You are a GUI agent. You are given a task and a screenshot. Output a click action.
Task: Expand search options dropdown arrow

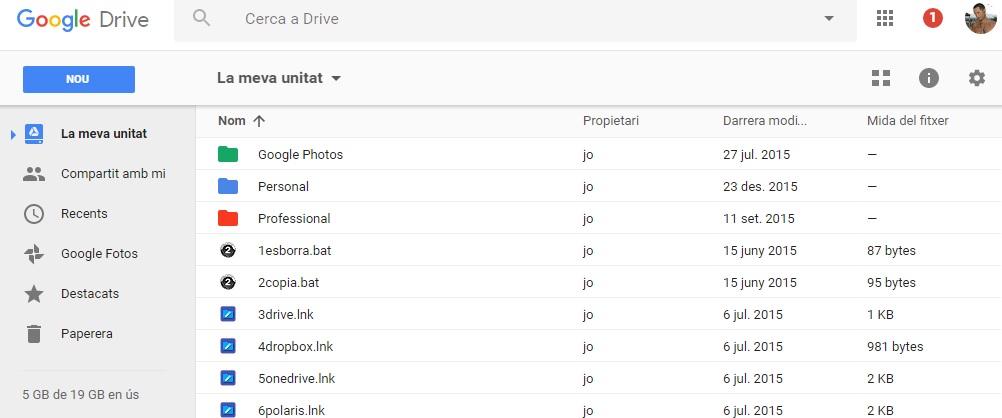click(829, 19)
